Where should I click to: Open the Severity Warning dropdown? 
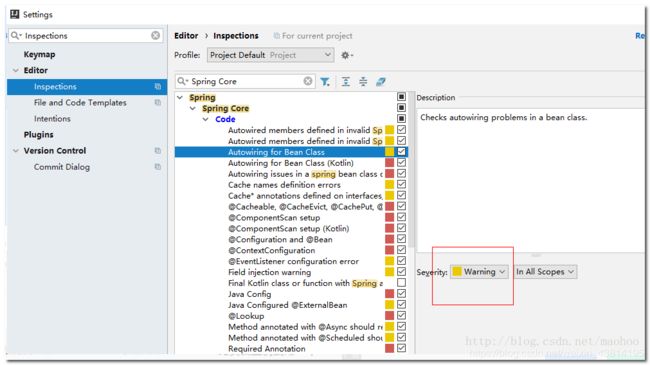(x=479, y=272)
